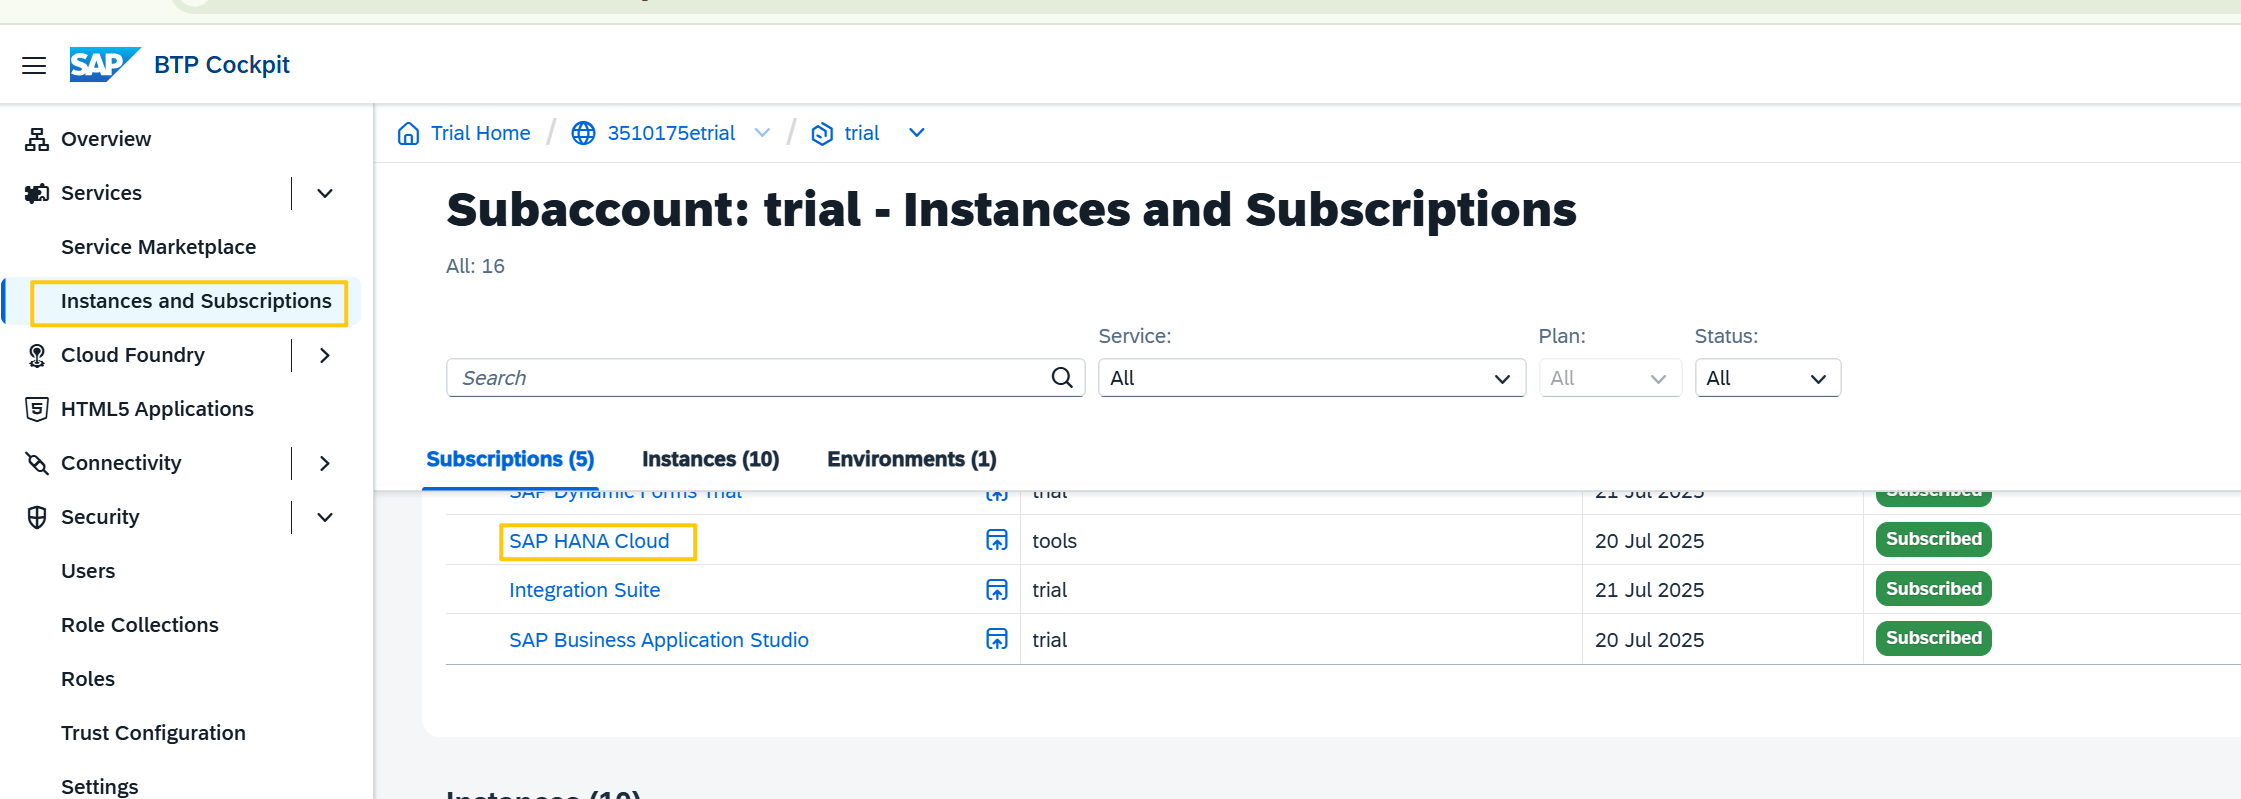Click the subaccount cube icon beside trial
Image resolution: width=2241 pixels, height=799 pixels.
click(x=822, y=133)
